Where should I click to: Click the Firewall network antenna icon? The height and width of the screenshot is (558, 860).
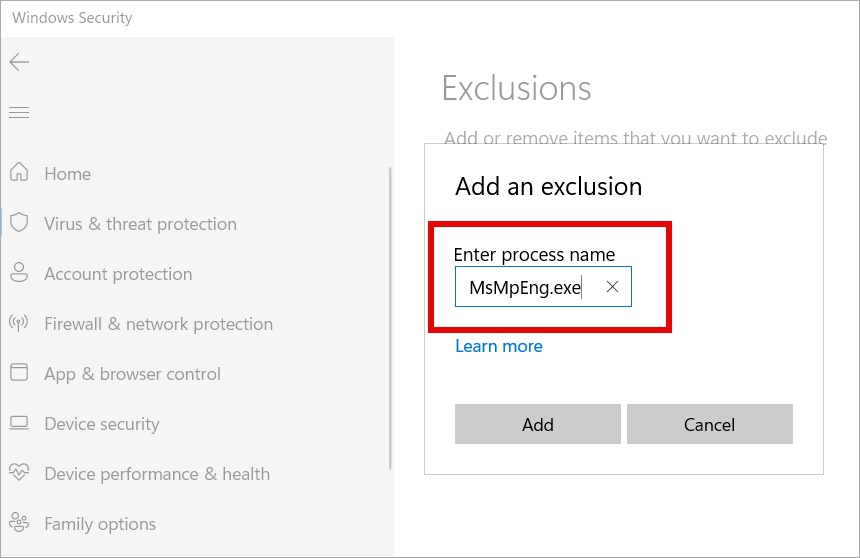[19, 323]
